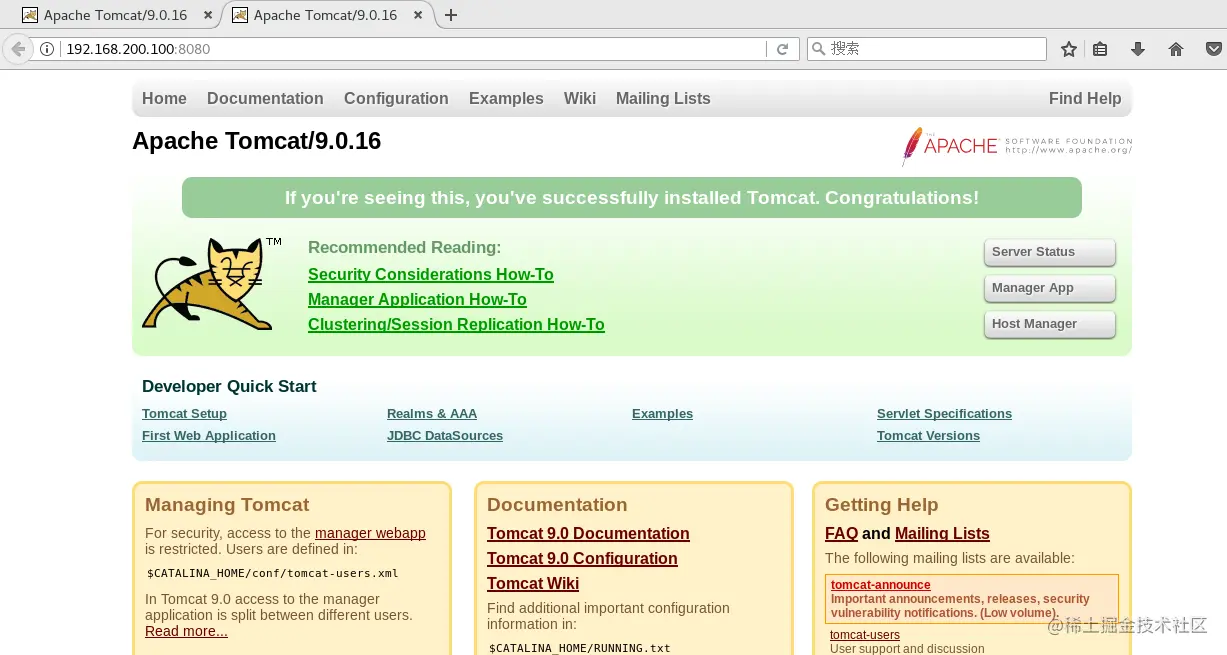This screenshot has width=1227, height=655.
Task: Open Security Considerations How-To link
Action: 431,274
